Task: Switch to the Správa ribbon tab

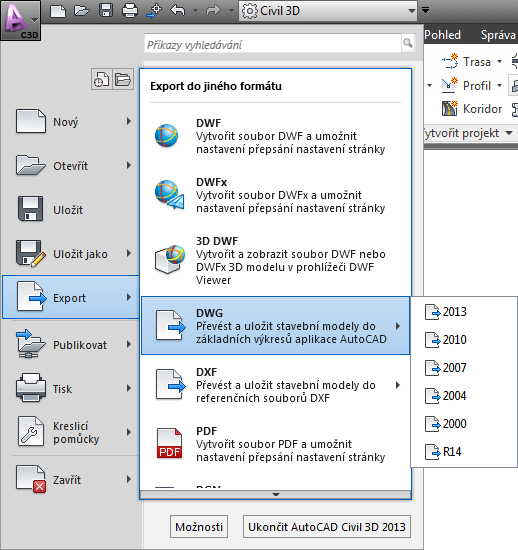Action: click(x=498, y=35)
